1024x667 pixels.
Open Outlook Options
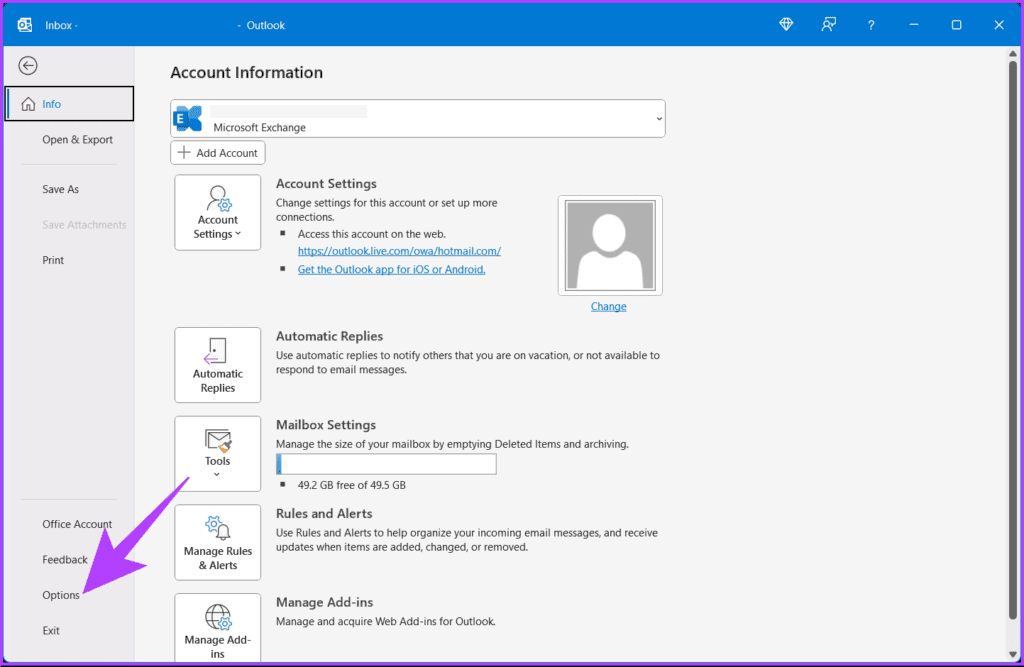(61, 595)
